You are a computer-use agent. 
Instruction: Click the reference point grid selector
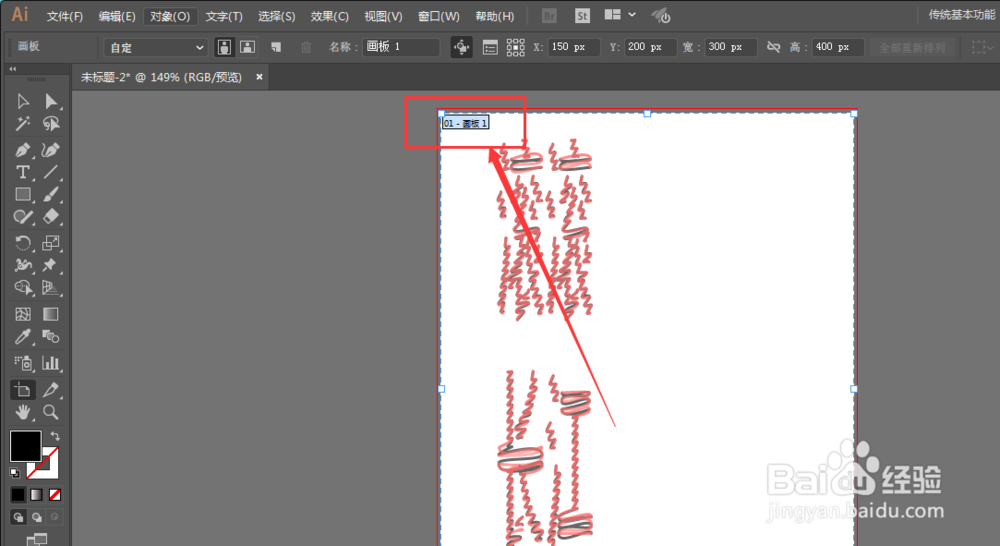pos(515,47)
